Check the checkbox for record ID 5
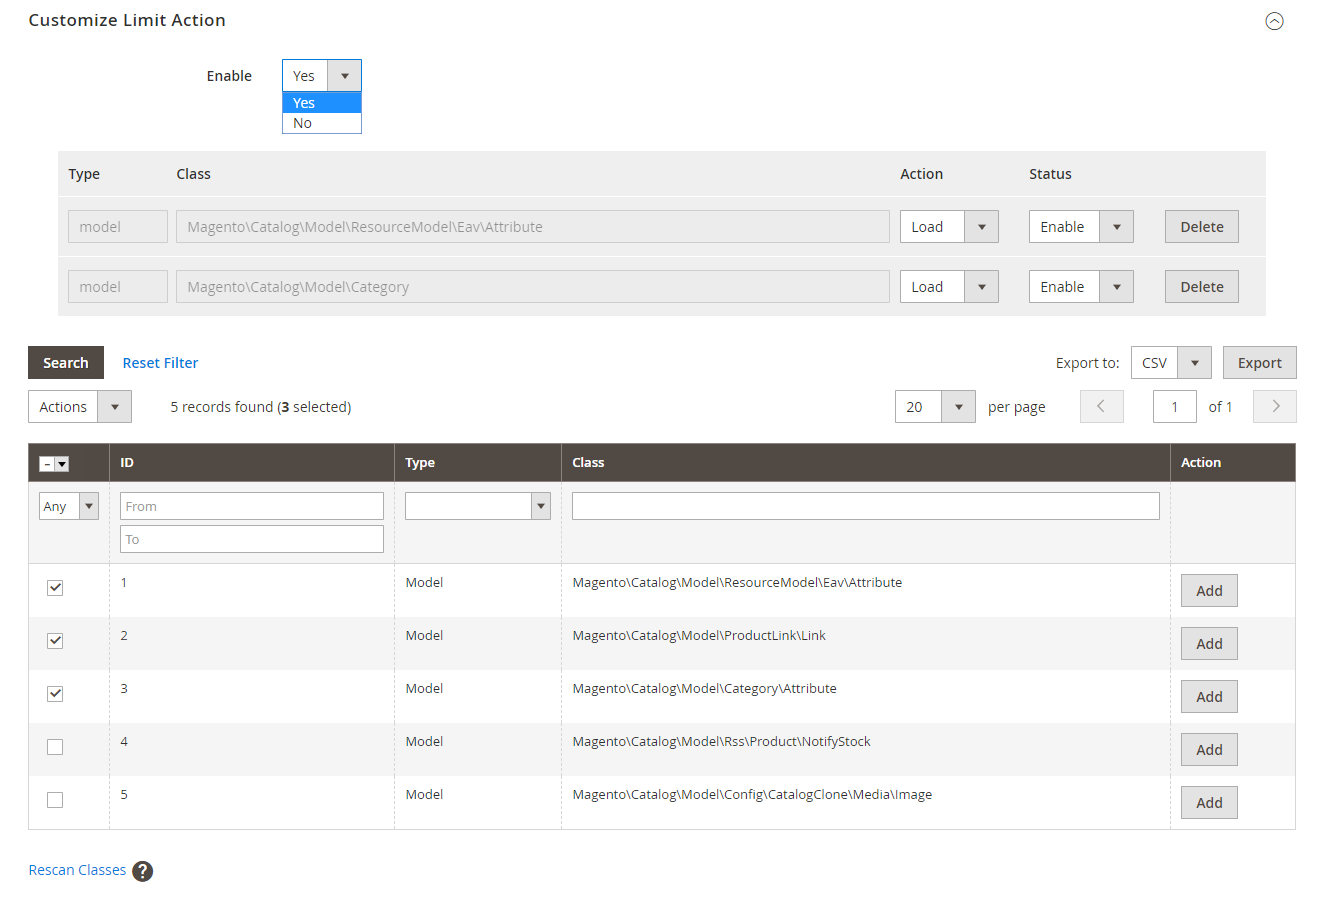 pyautogui.click(x=55, y=800)
